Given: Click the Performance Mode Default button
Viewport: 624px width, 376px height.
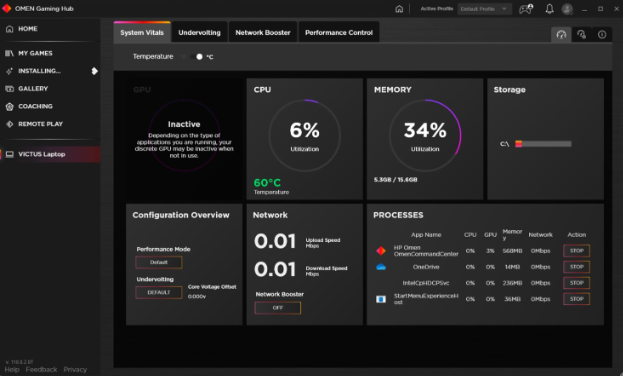Looking at the screenshot, I should 159,262.
